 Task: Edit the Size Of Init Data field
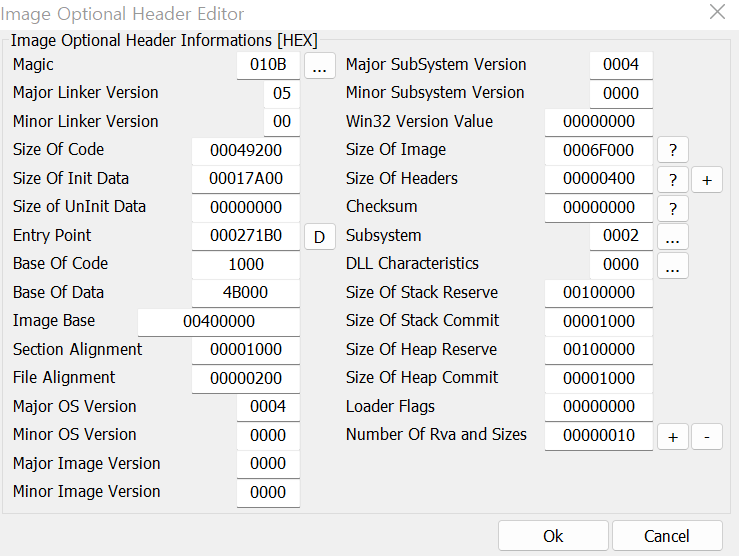[x=246, y=179]
